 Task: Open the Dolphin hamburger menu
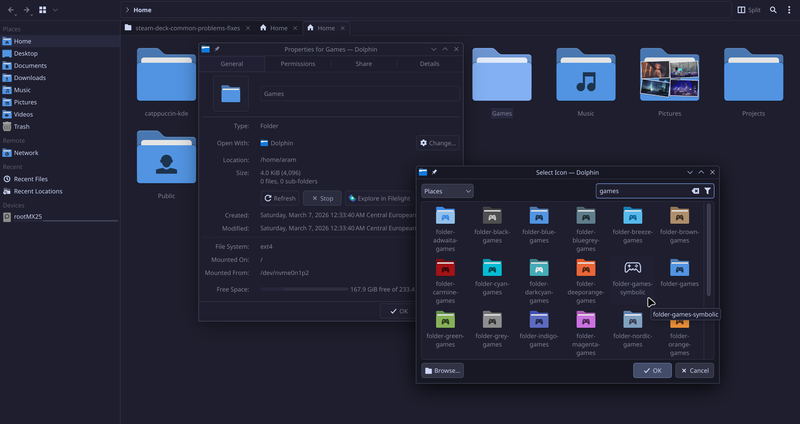click(789, 10)
